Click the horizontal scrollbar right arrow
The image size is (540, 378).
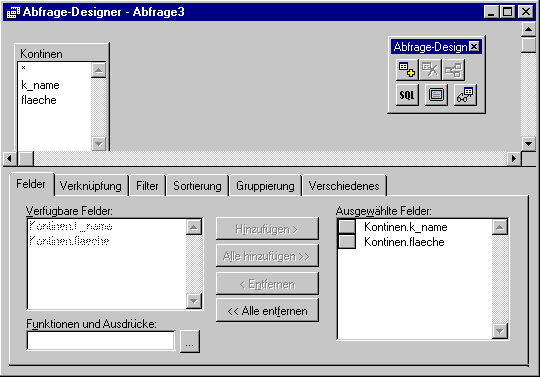[514, 159]
